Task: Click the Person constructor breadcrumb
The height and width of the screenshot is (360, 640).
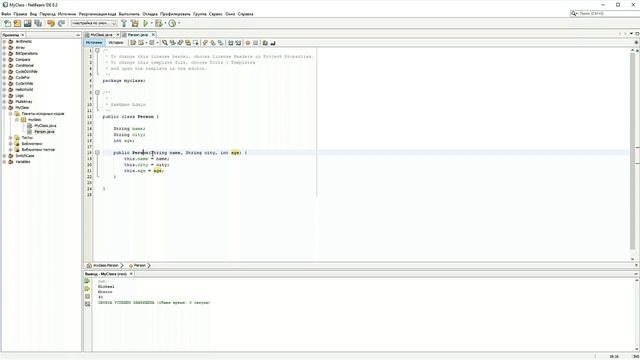Action: pos(139,266)
